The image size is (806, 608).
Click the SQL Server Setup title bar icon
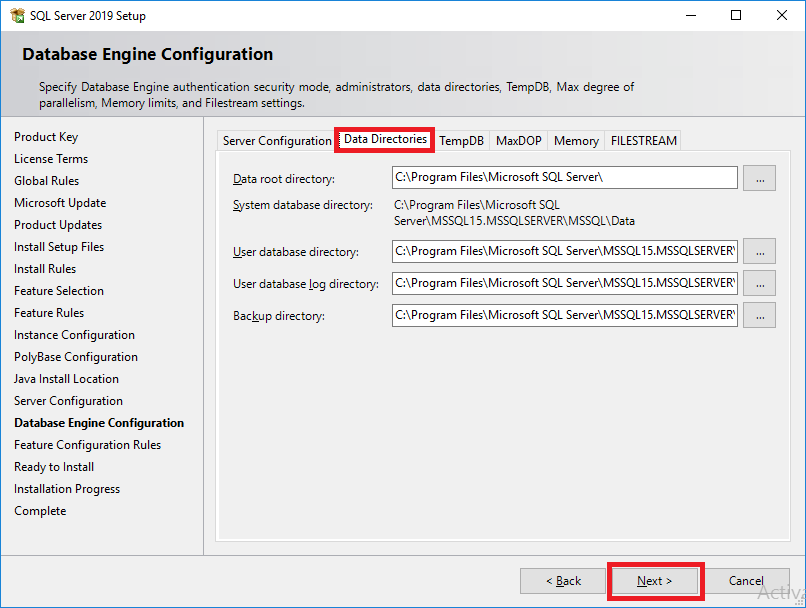tap(17, 15)
